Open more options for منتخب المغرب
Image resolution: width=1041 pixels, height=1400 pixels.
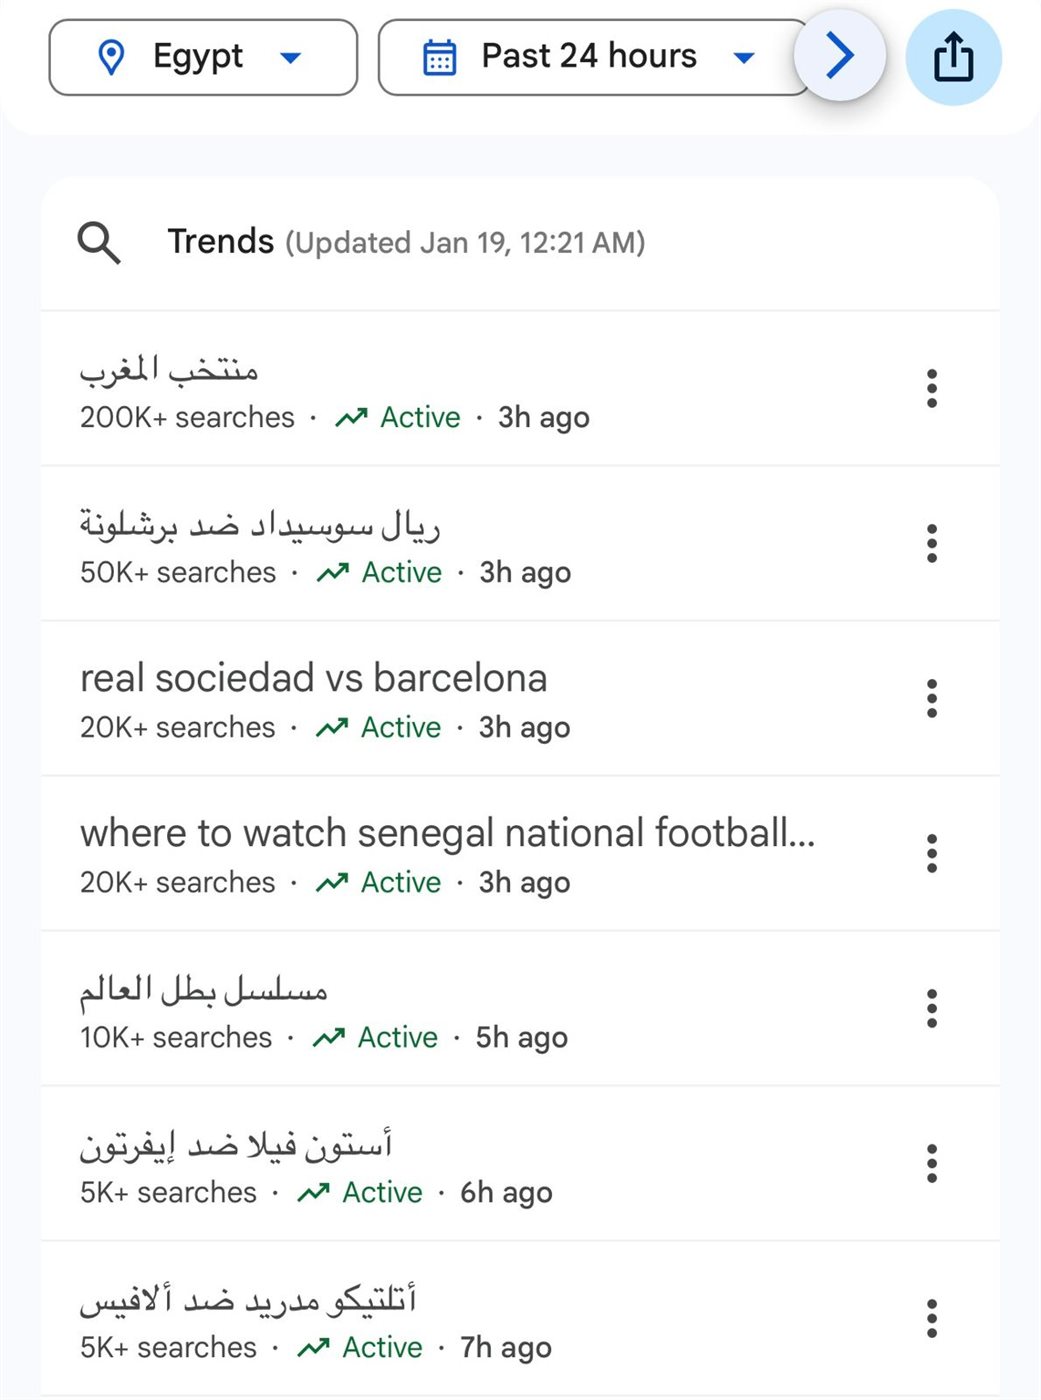tap(931, 388)
